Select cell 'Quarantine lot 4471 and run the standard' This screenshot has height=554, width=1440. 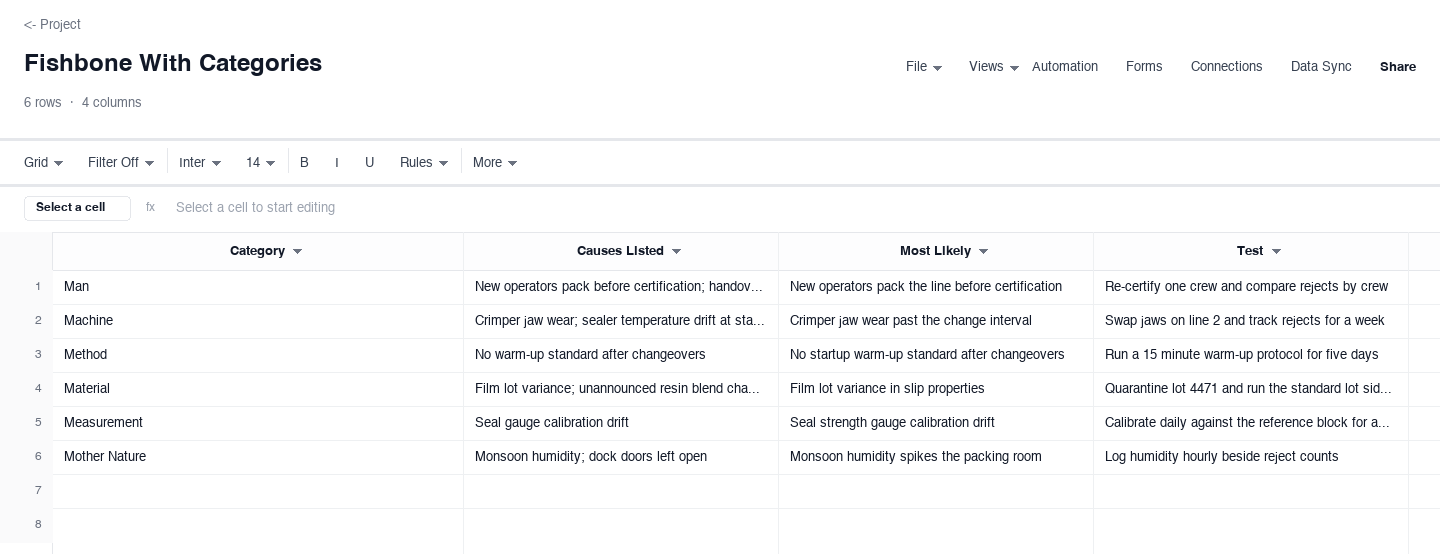[1251, 389]
